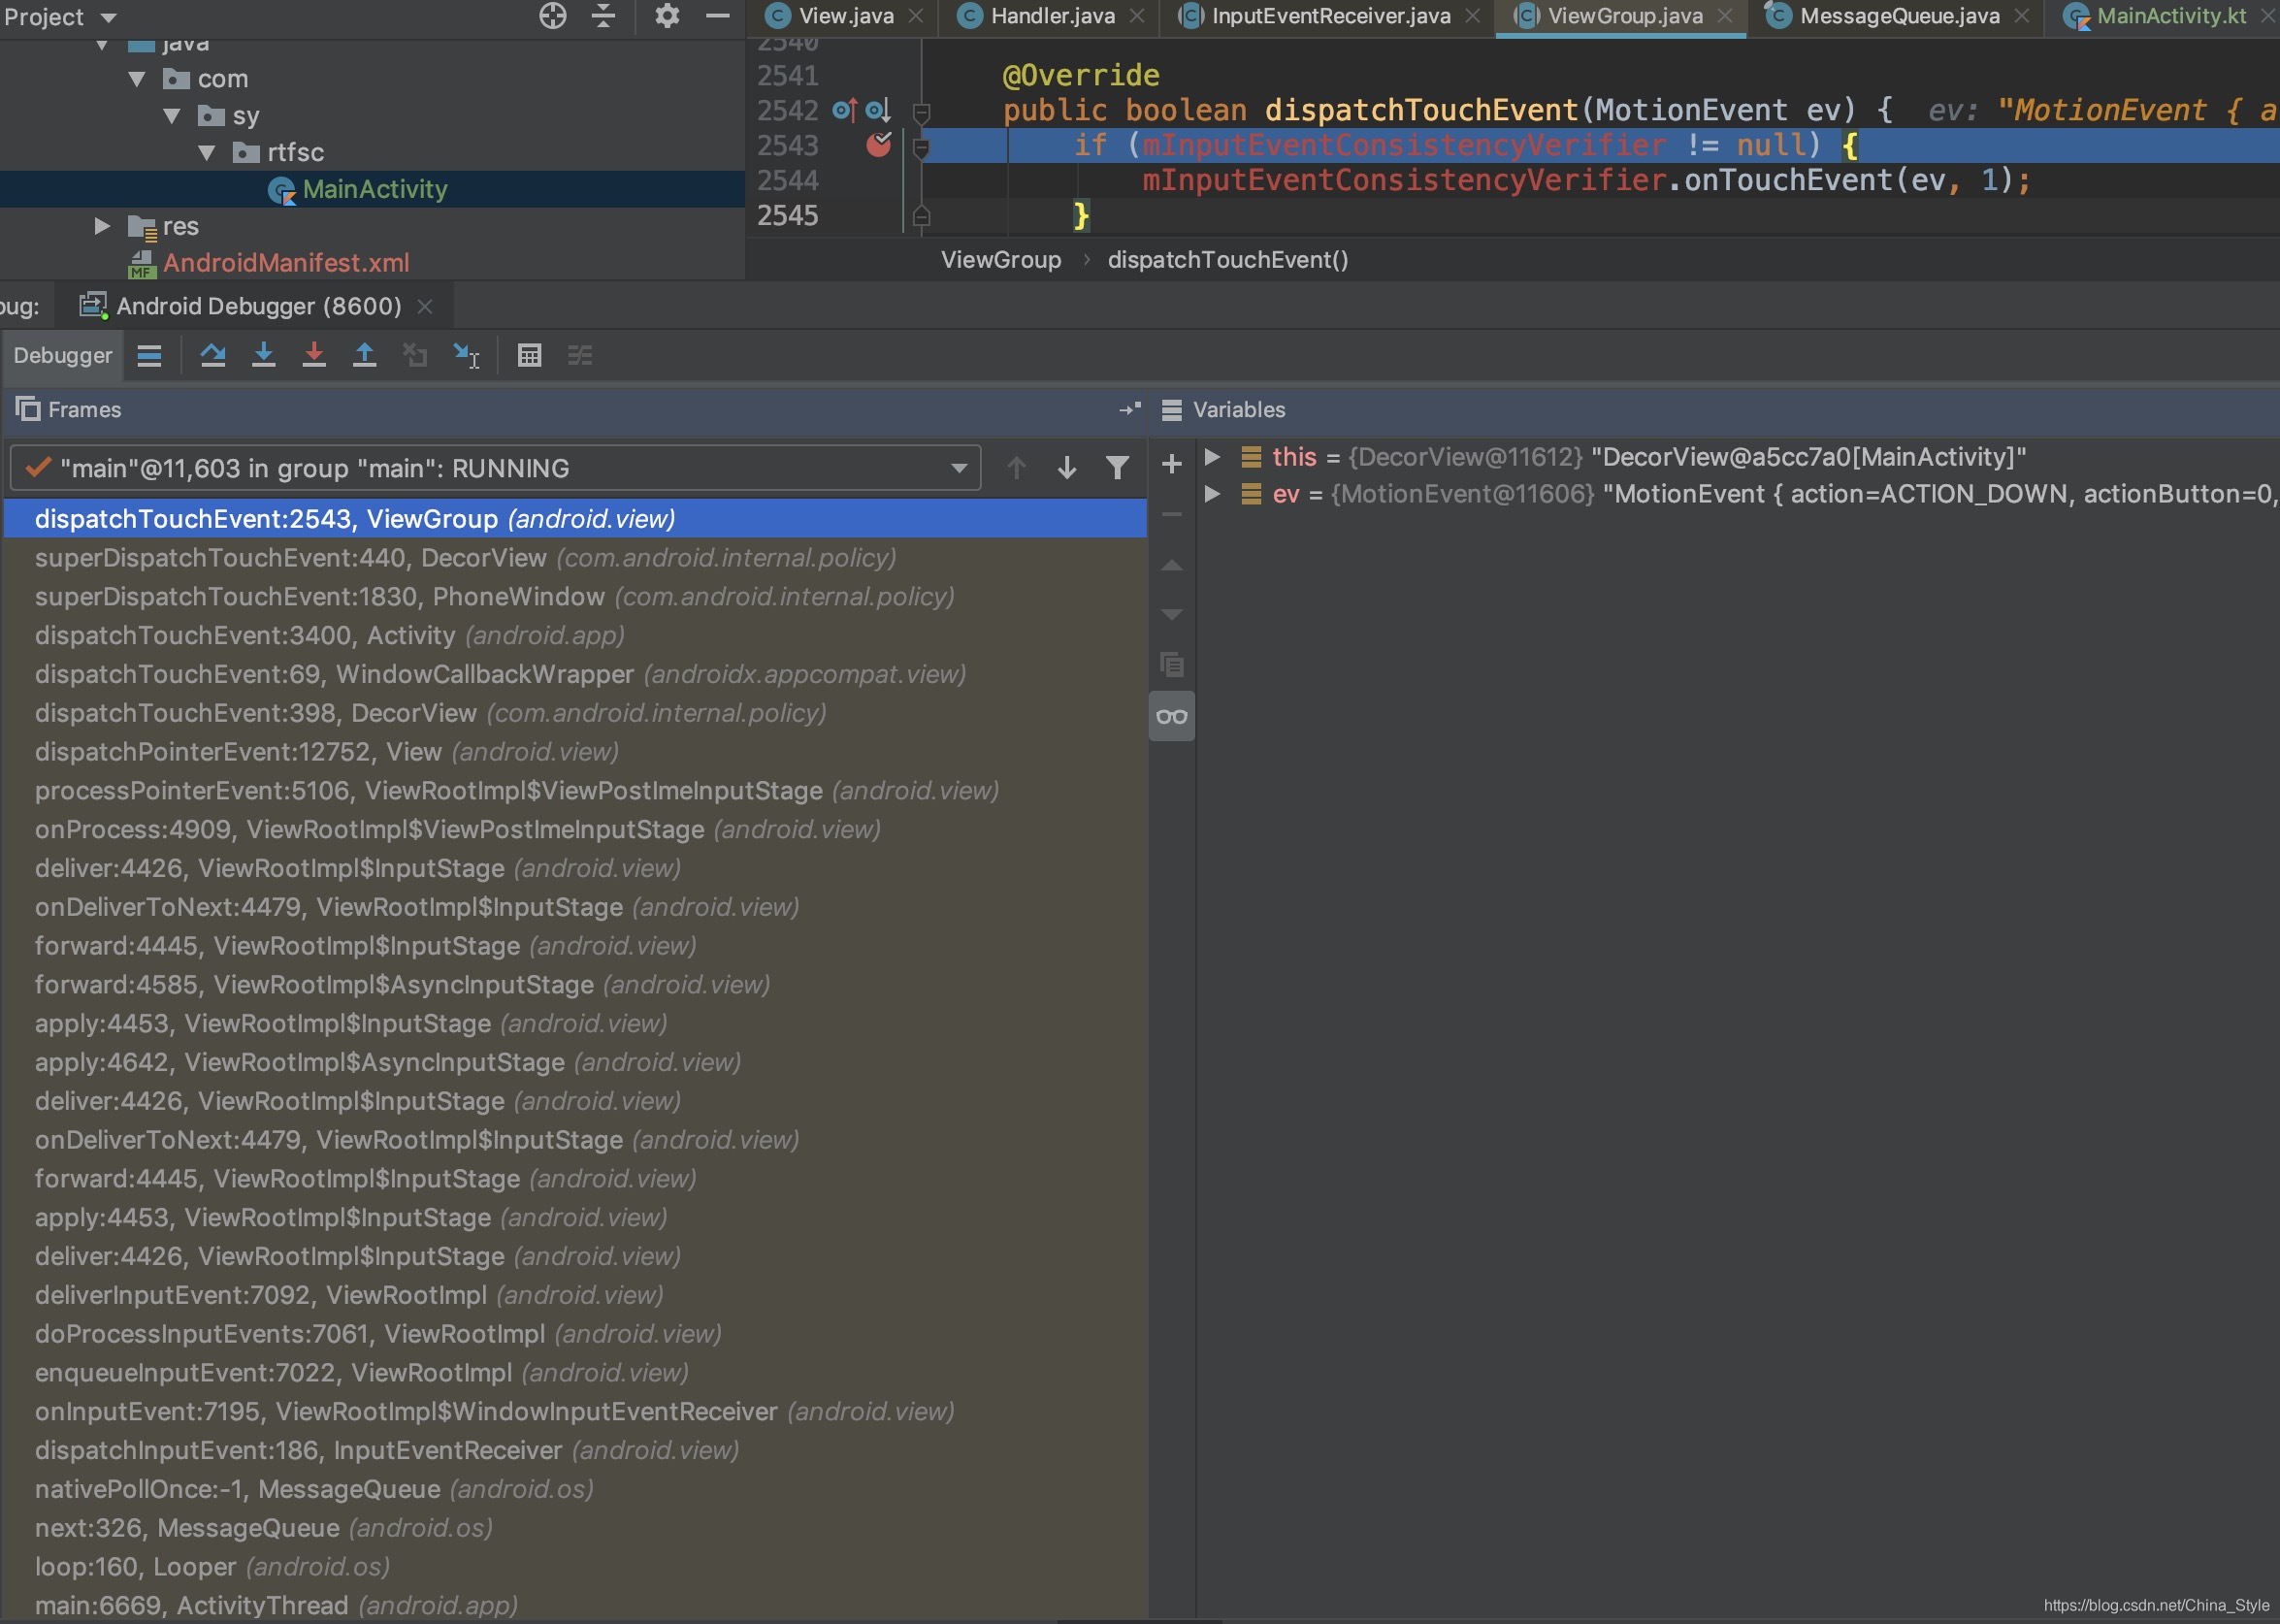This screenshot has height=1624, width=2280.
Task: Click the Step Into icon
Action: [x=263, y=355]
